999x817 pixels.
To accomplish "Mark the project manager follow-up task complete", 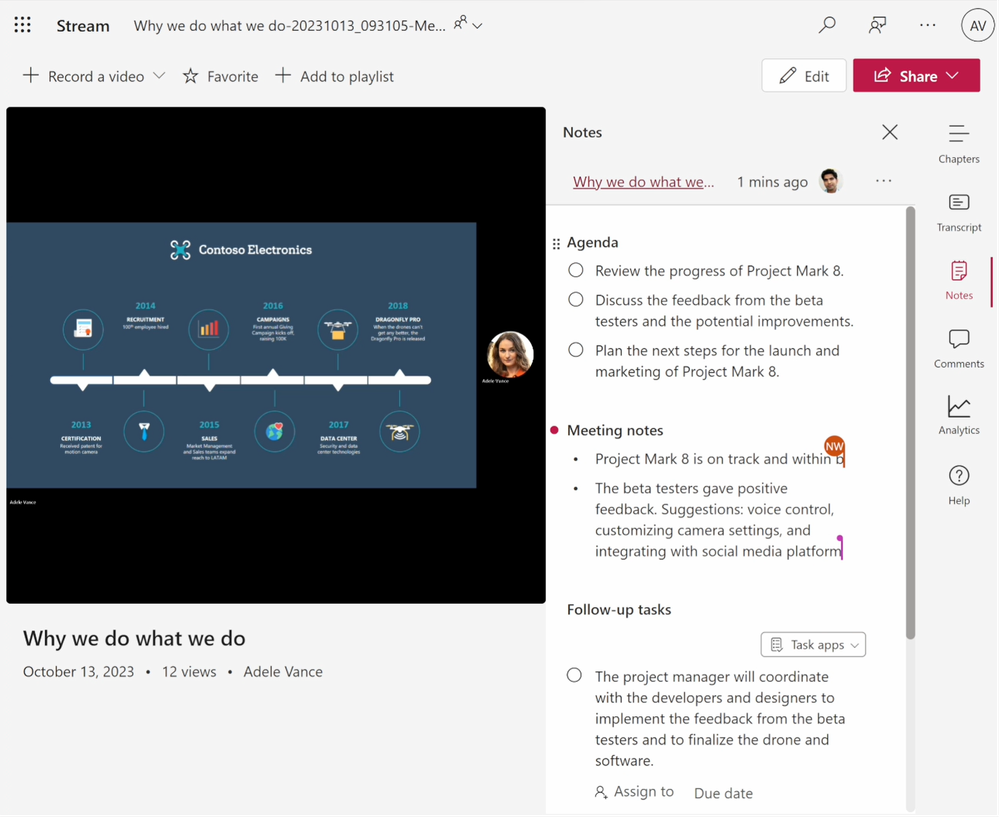I will click(x=575, y=676).
